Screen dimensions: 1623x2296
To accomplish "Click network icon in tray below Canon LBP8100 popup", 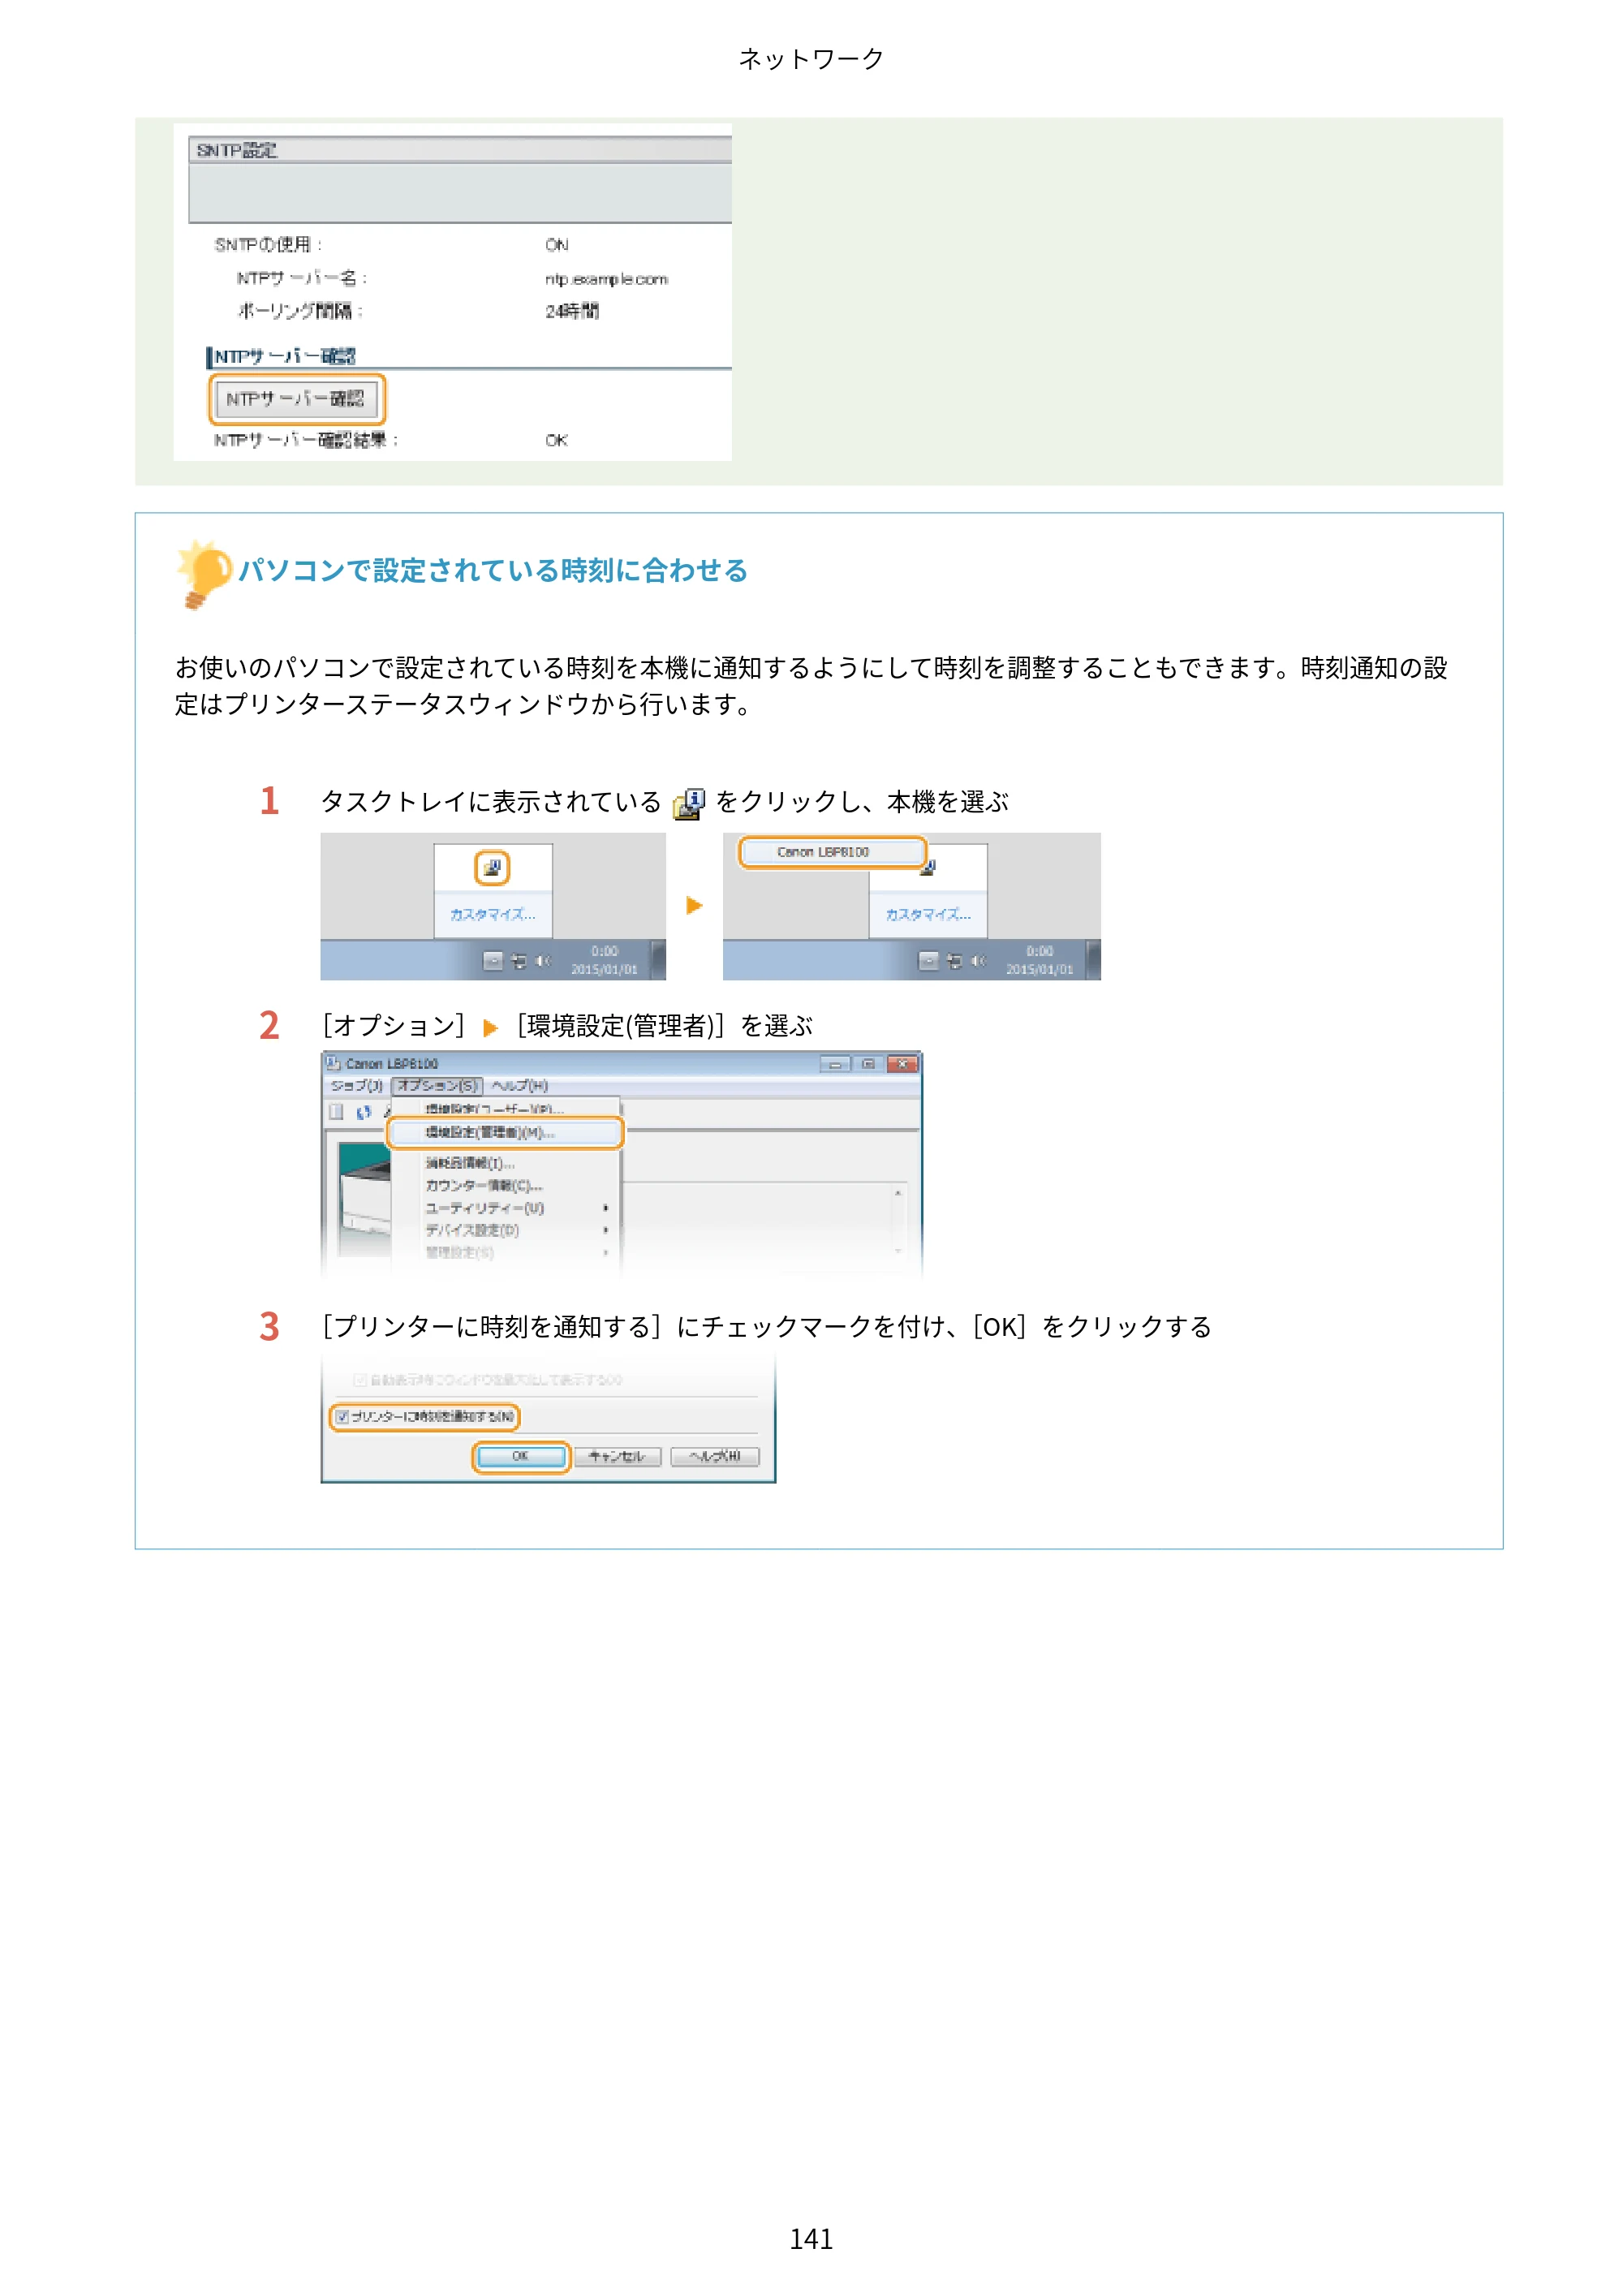I will pos(954,961).
